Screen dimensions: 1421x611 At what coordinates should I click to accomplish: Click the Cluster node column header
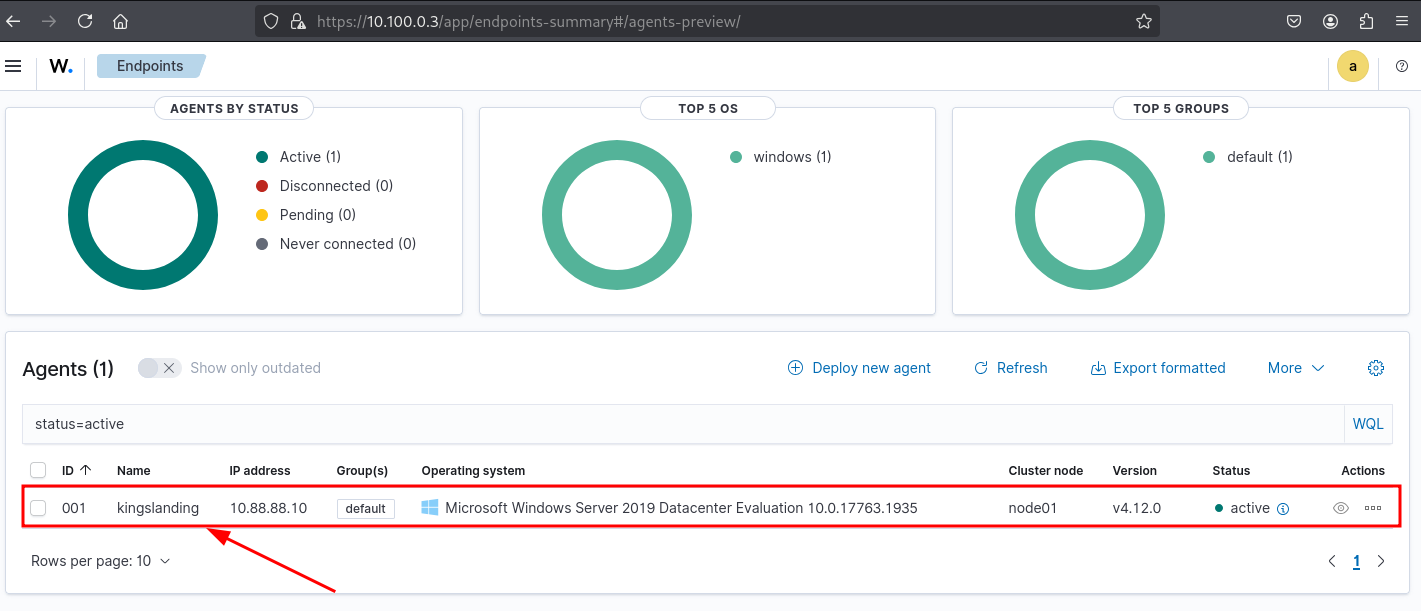[1046, 470]
